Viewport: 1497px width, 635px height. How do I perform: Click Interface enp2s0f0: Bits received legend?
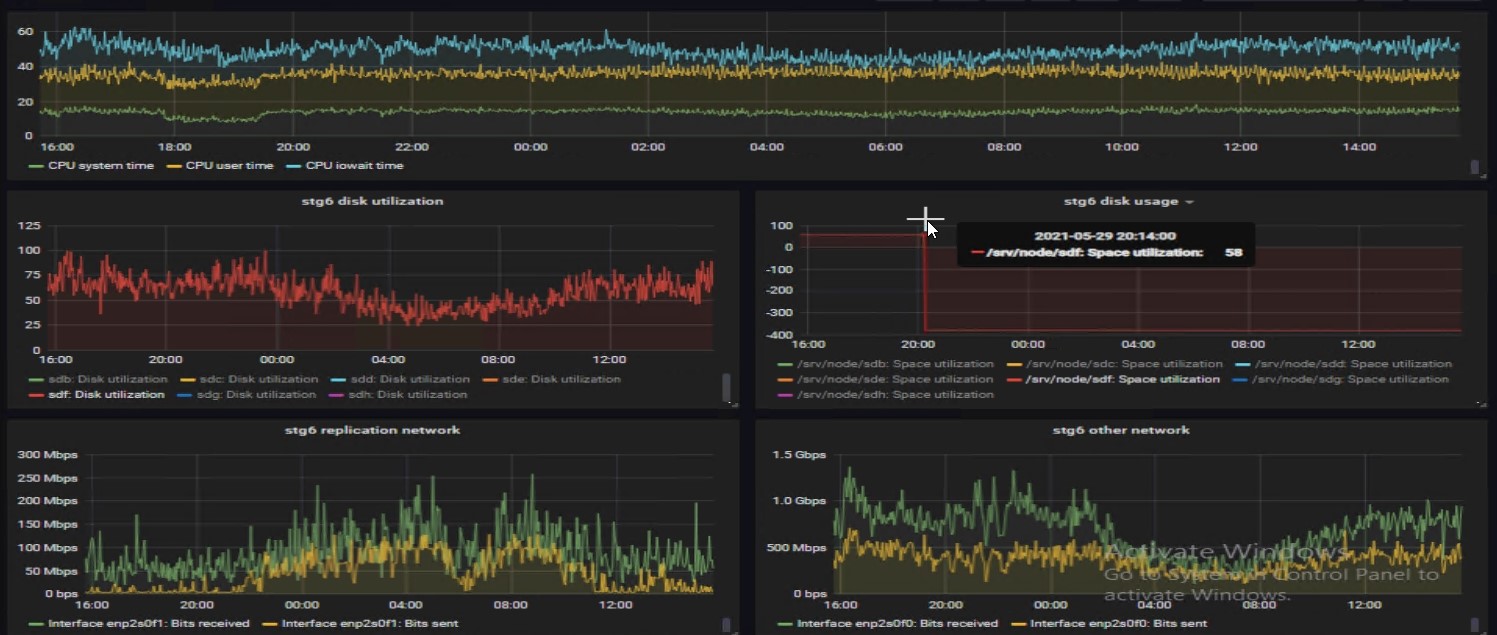887,624
